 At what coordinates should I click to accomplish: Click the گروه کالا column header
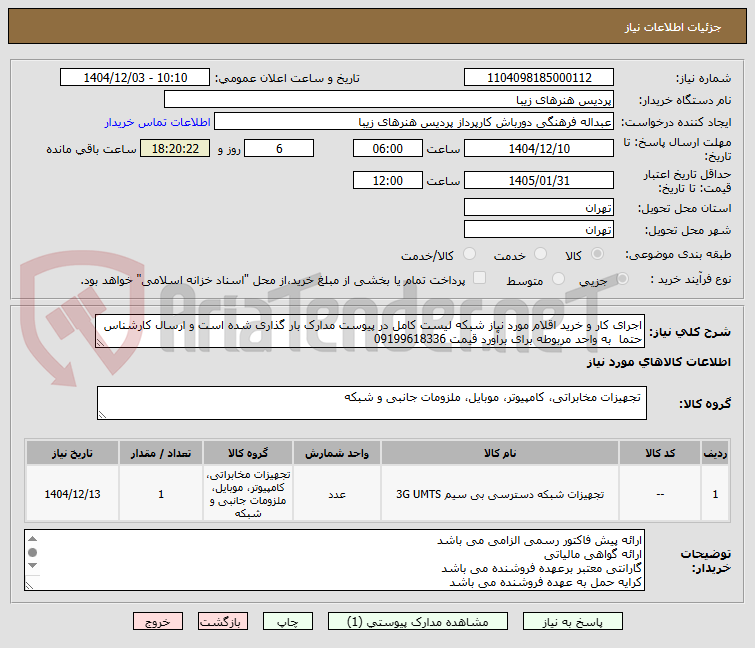(x=247, y=453)
